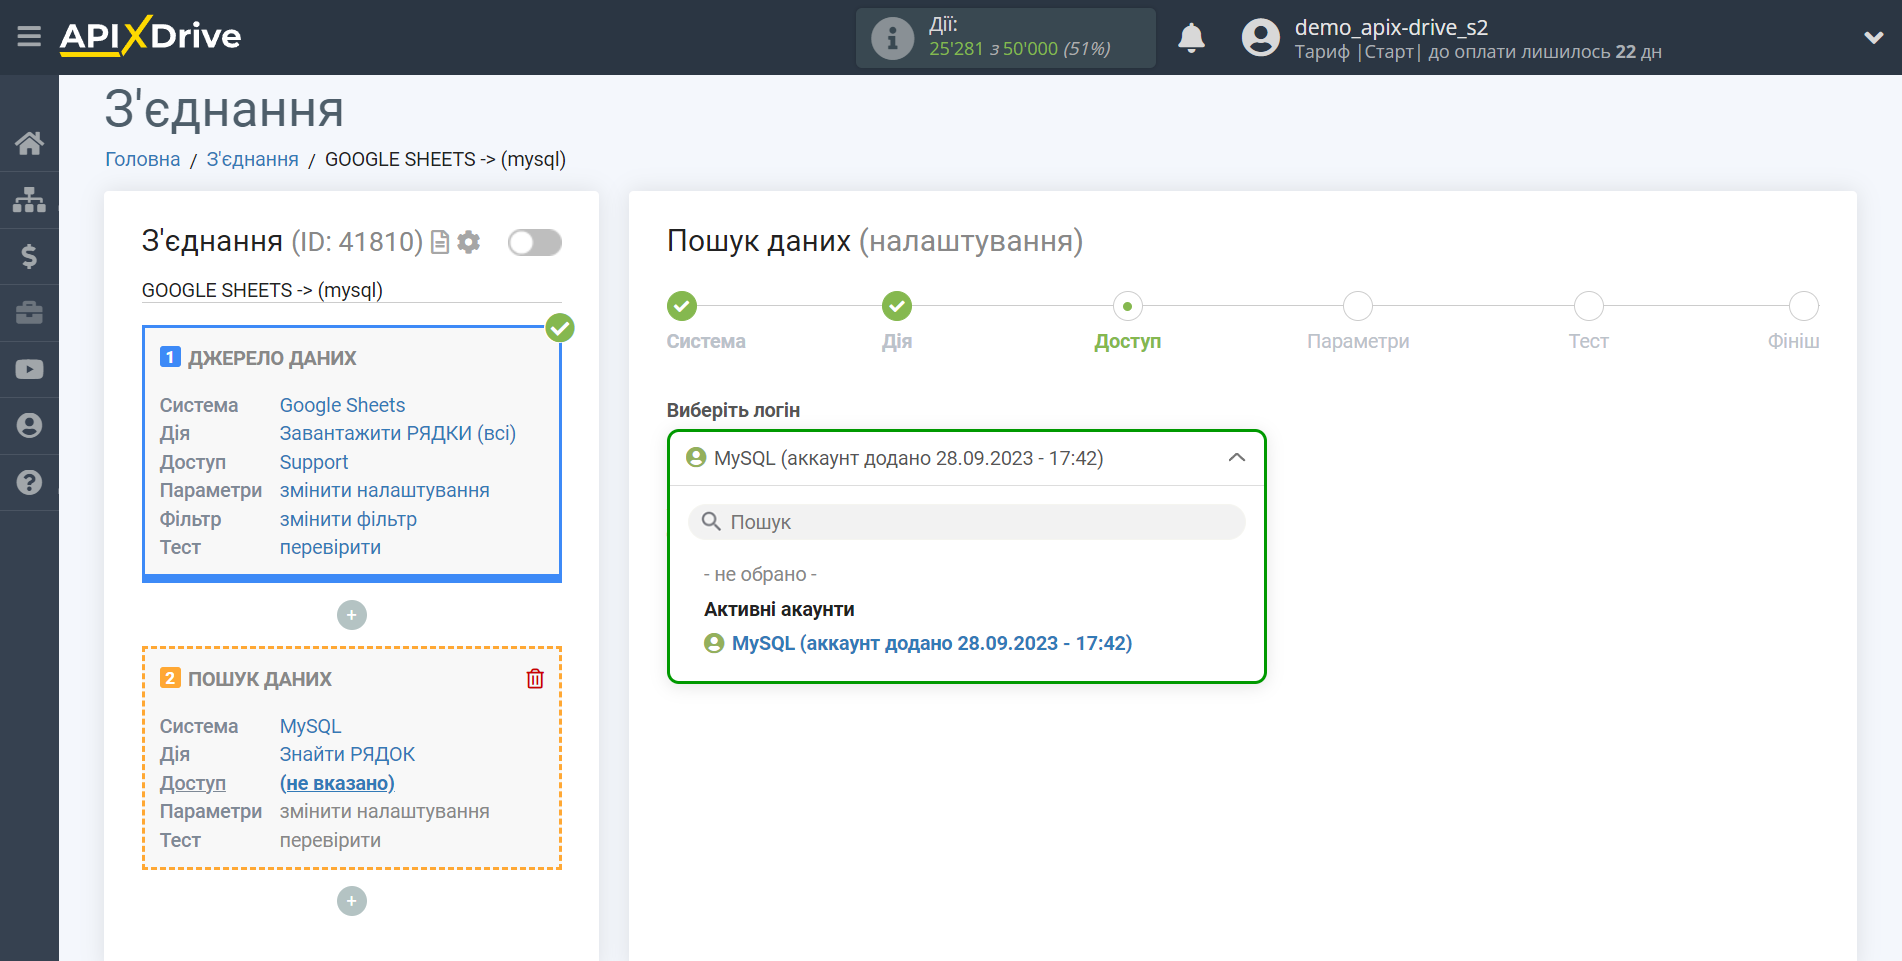The image size is (1902, 961).
Task: Click the (не вказано) access link
Action: [337, 783]
